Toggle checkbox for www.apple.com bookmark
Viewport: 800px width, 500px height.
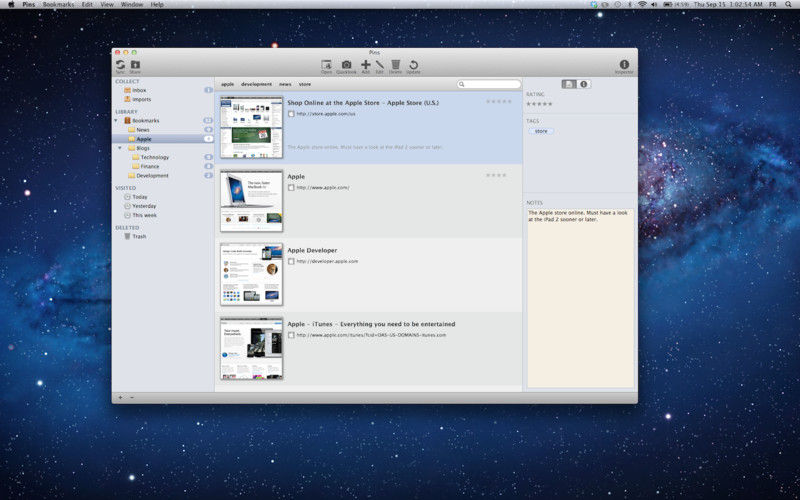tap(291, 188)
